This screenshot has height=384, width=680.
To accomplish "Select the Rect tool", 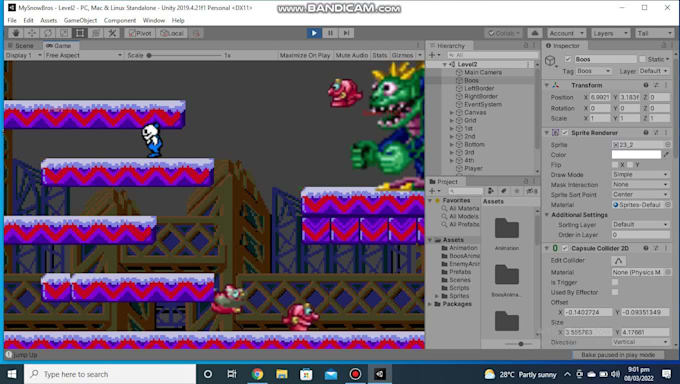I will pyautogui.click(x=80, y=33).
